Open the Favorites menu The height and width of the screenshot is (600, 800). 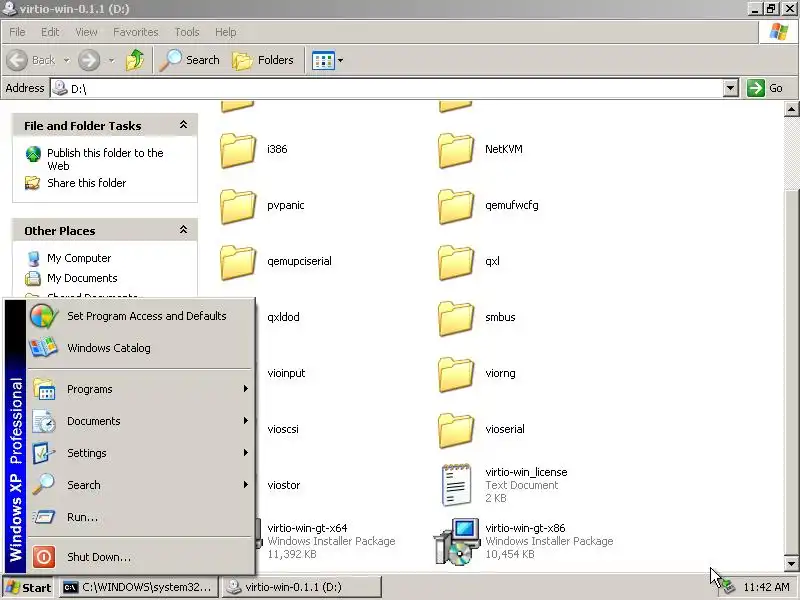coord(136,32)
